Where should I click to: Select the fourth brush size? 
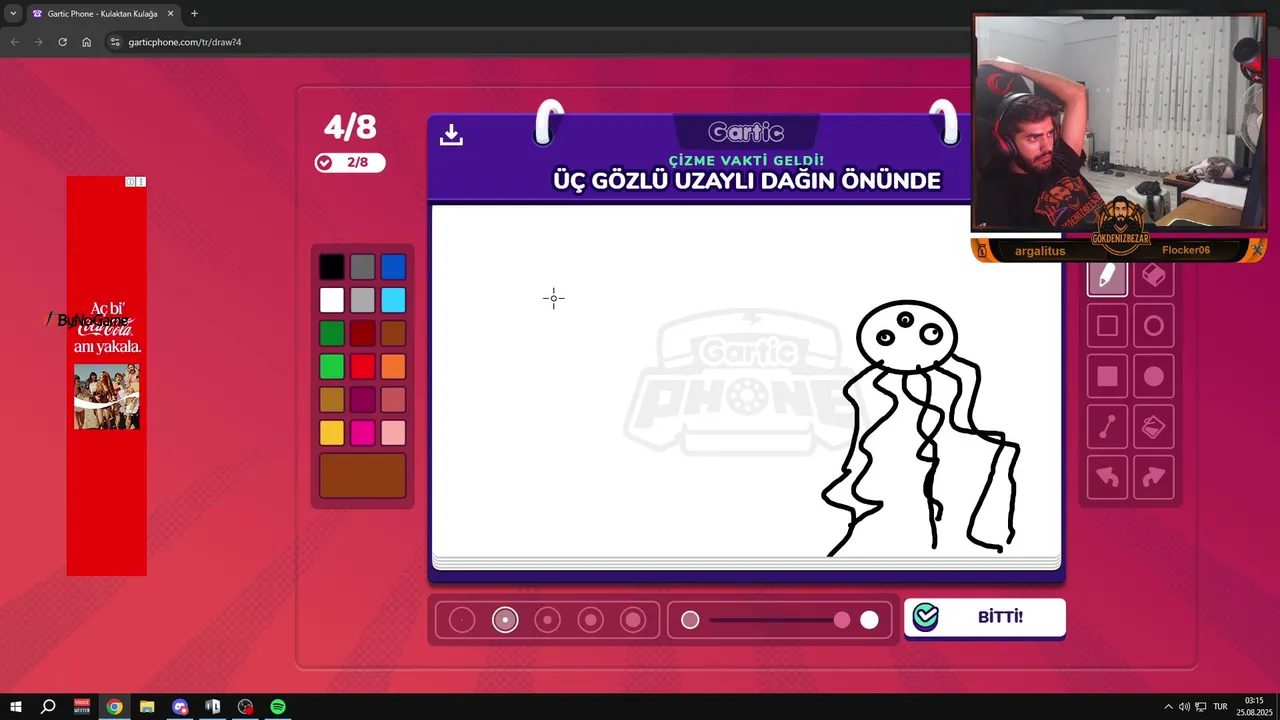point(590,620)
